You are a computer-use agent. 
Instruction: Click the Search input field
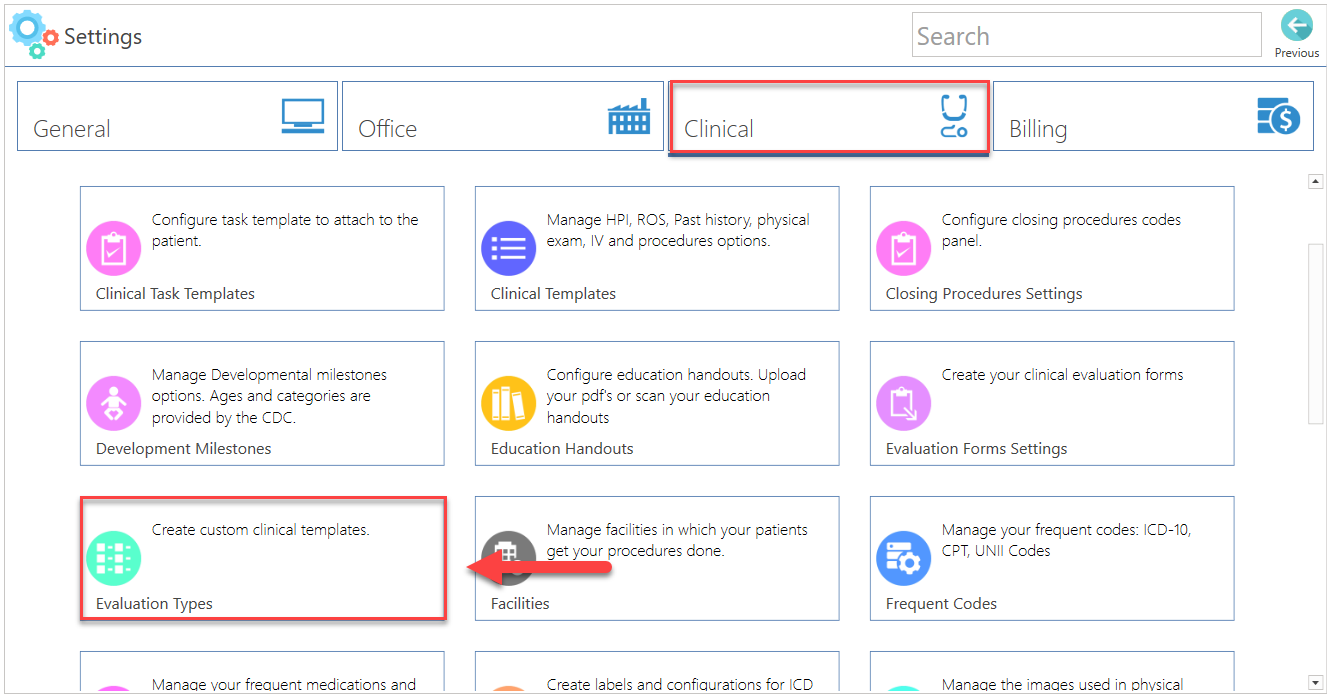click(x=1087, y=35)
